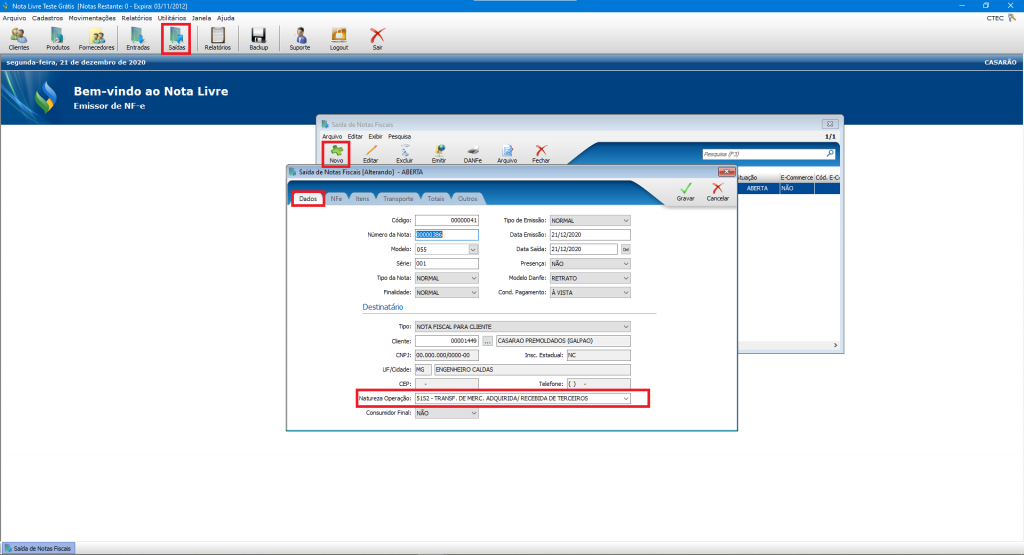1024x555 pixels.
Task: Click the Saídas toolbar icon
Action: [x=176, y=38]
